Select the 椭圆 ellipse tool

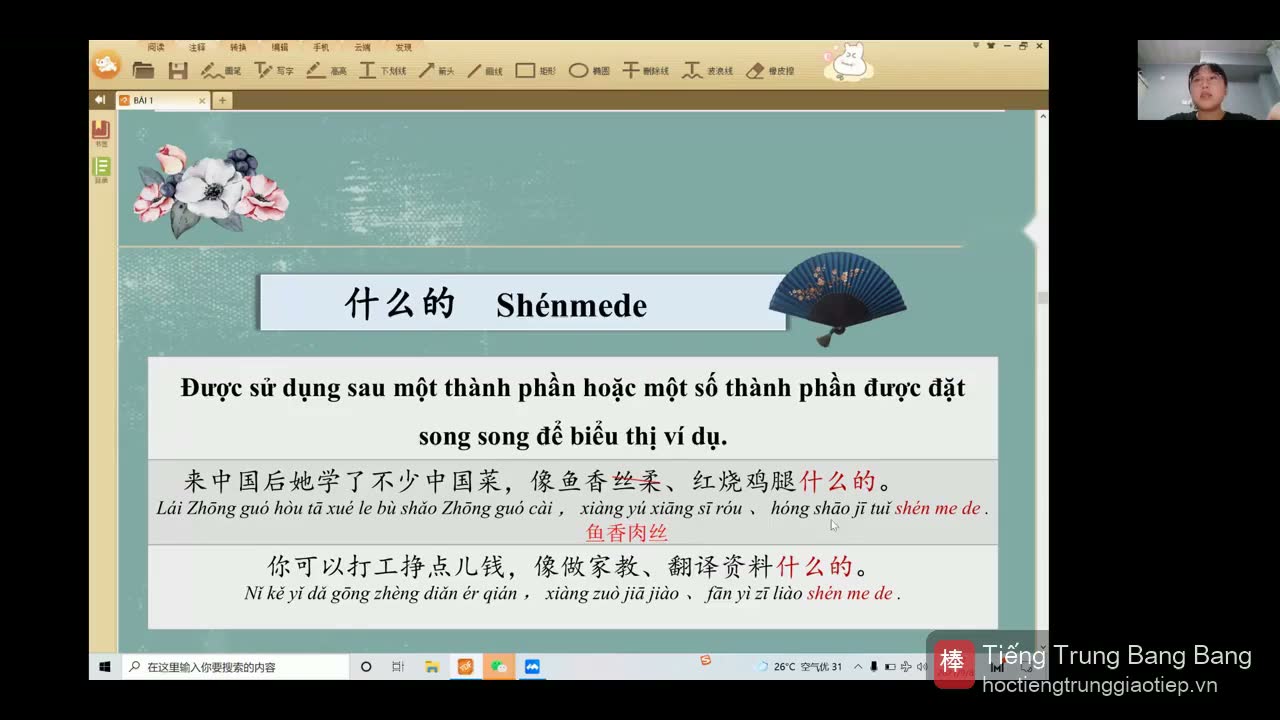tap(589, 70)
